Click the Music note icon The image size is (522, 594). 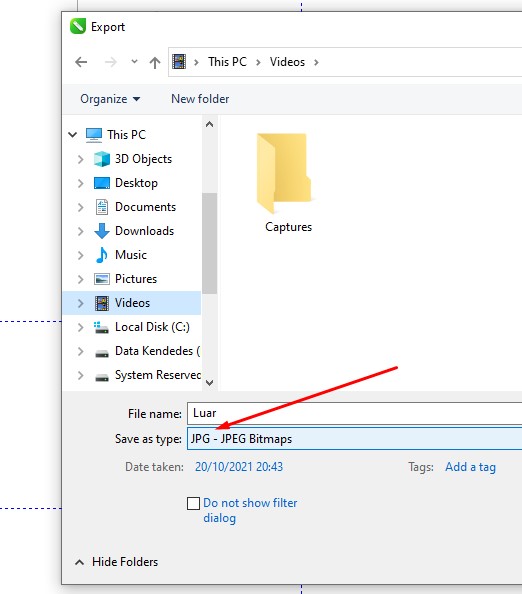[102, 255]
